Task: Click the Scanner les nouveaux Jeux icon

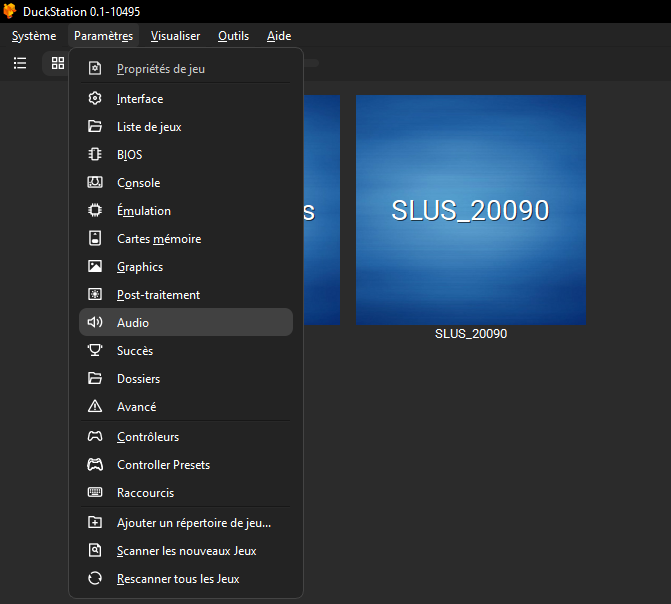Action: point(95,550)
